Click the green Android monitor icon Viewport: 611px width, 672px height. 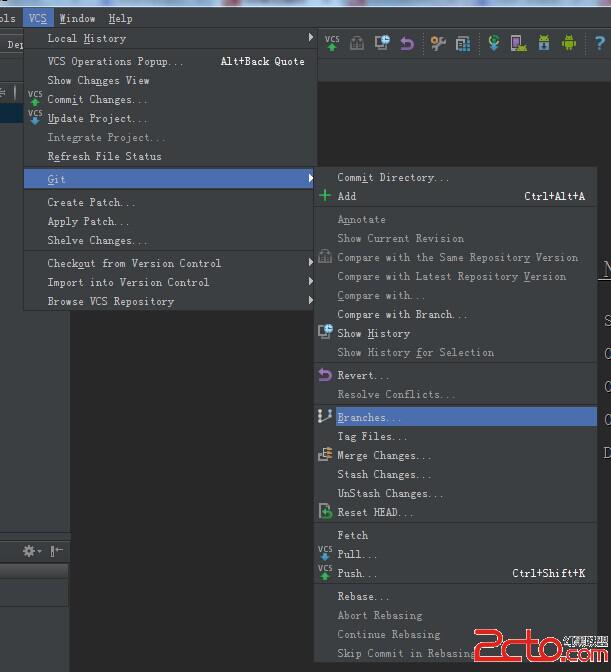tap(569, 43)
